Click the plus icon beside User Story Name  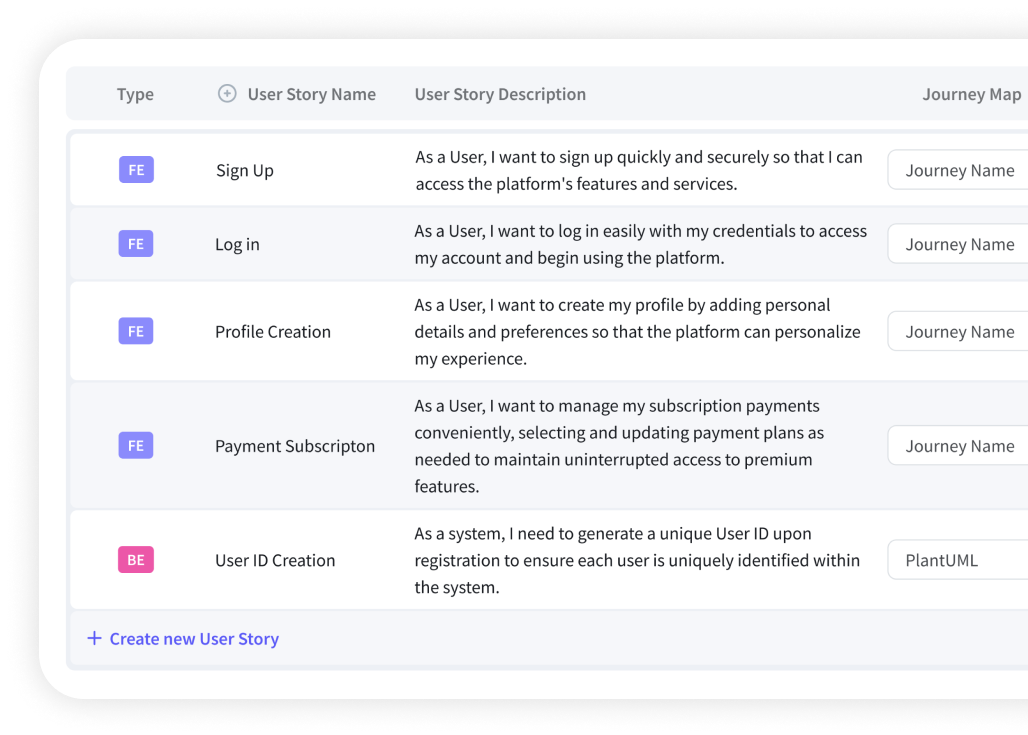[x=227, y=94]
